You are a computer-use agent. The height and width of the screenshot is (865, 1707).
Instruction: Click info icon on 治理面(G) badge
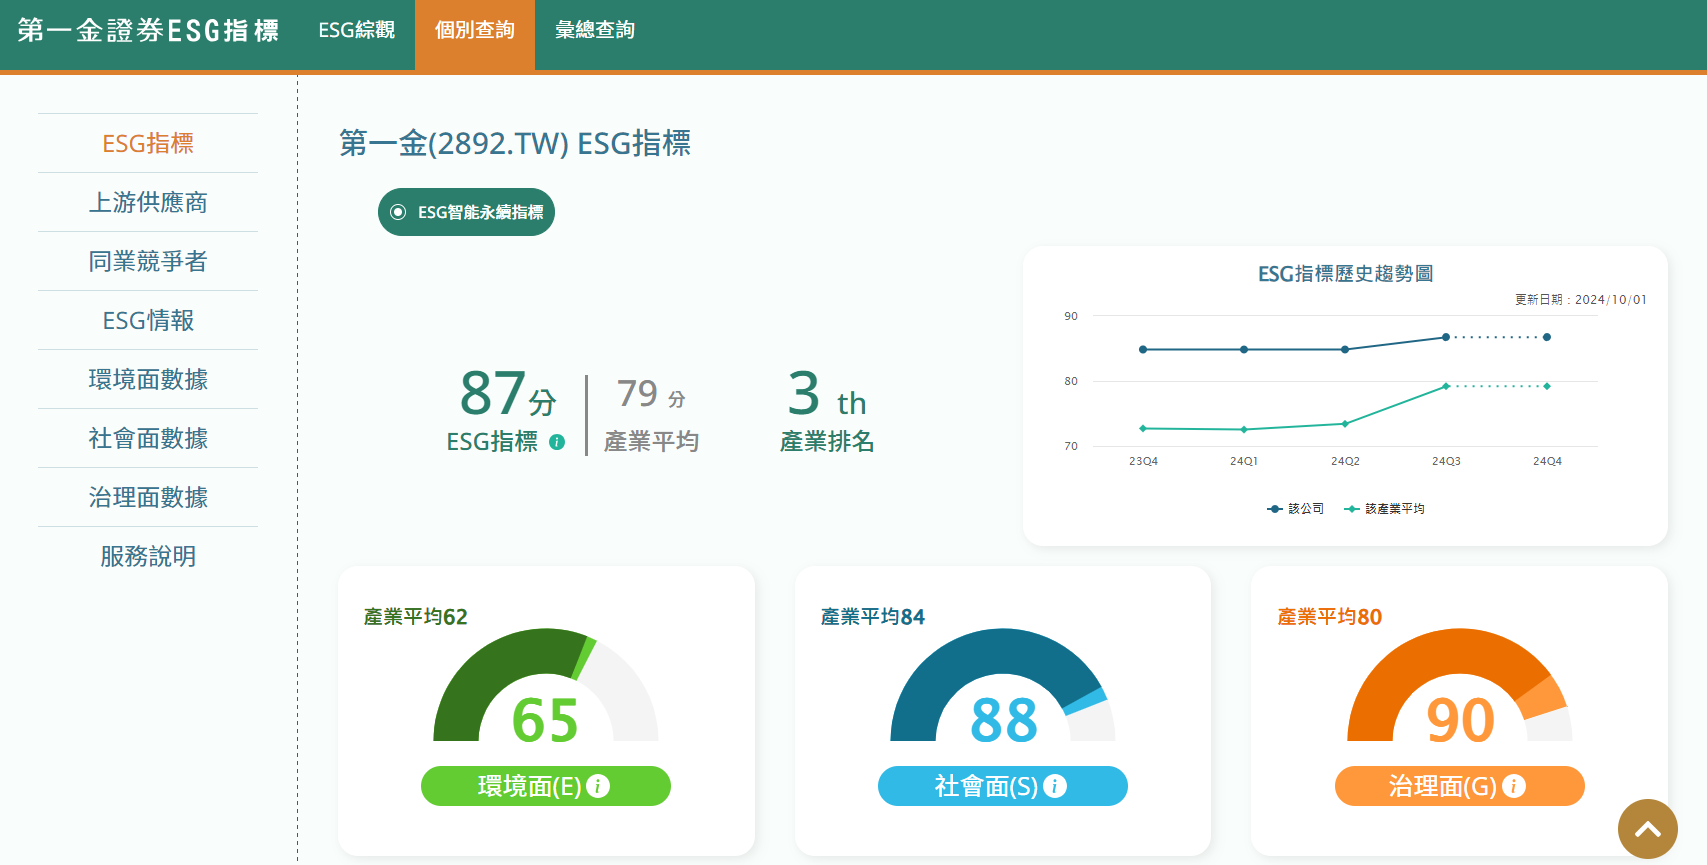(x=1514, y=786)
